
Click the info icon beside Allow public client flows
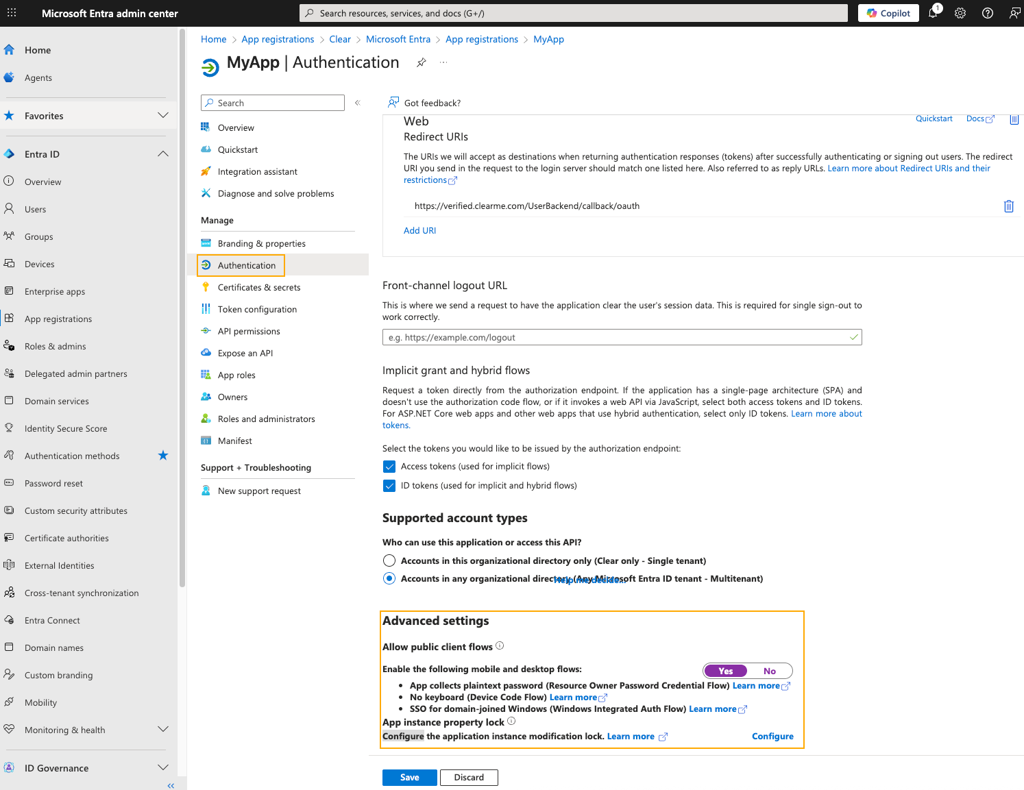[x=500, y=646]
